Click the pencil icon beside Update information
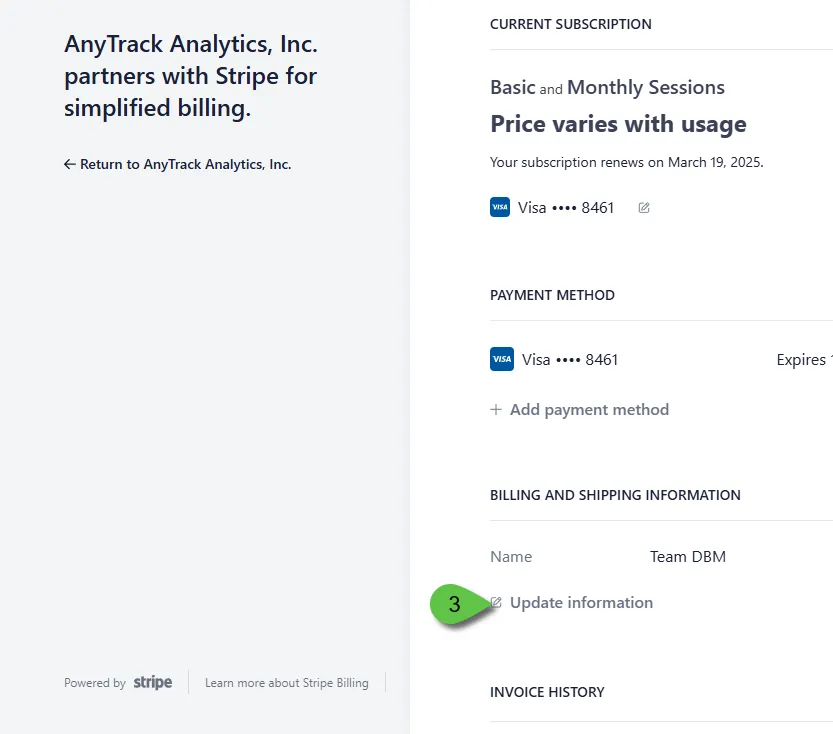Screen dimensions: 833x734 pos(496,602)
